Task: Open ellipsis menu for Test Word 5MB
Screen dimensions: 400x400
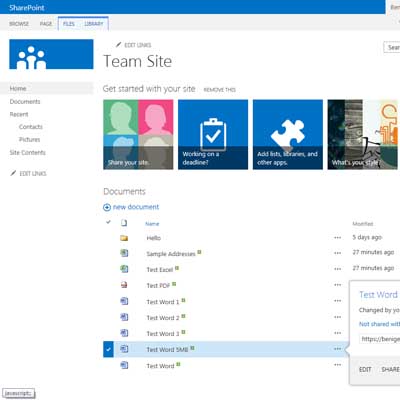Action: 337,349
